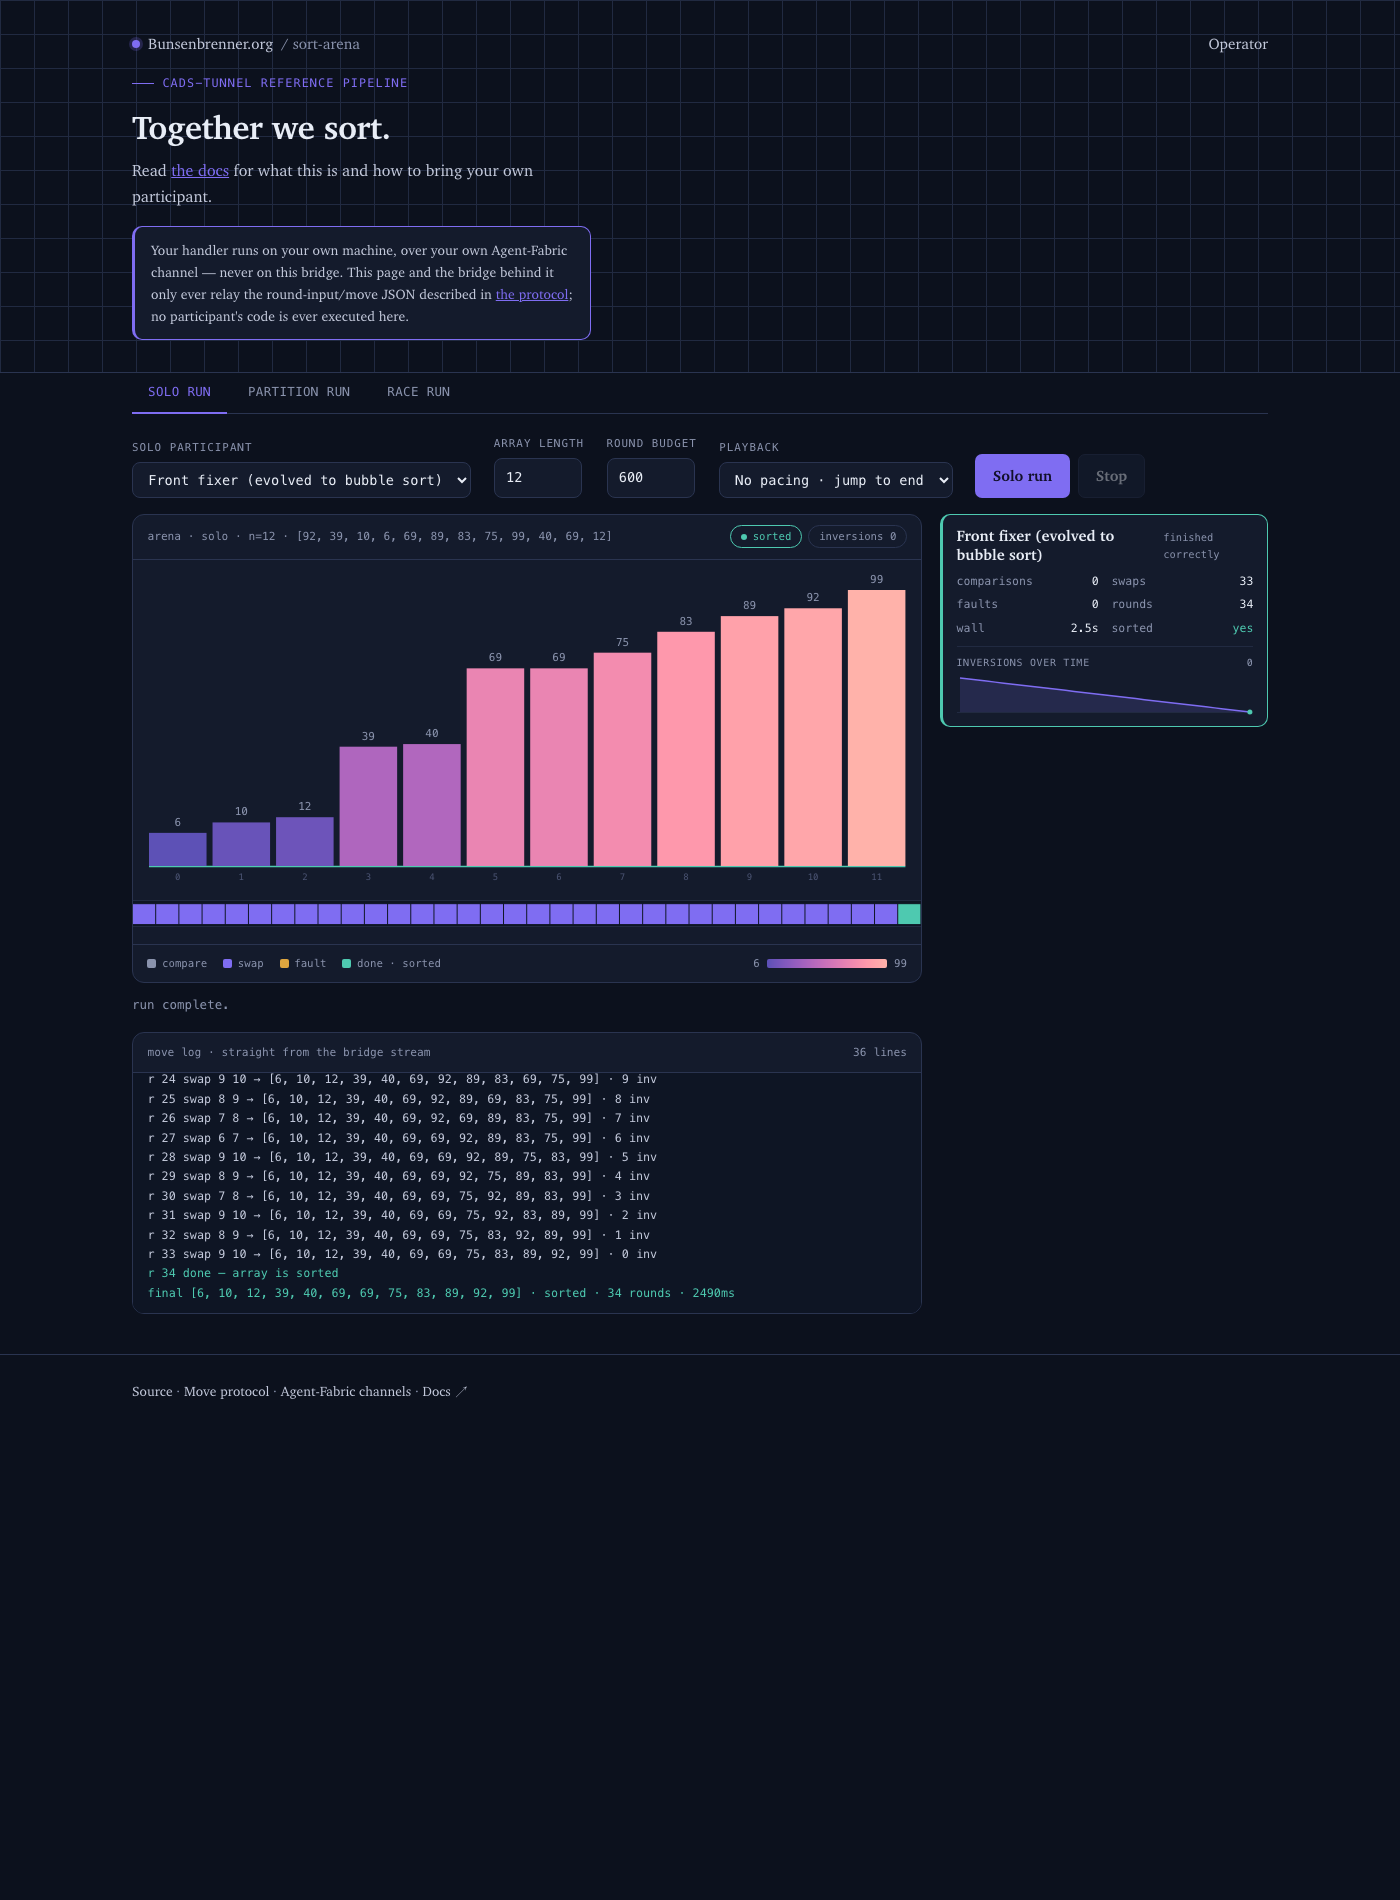This screenshot has width=1400, height=1900.
Task: Click the grey compare legend swatch
Action: click(x=152, y=964)
